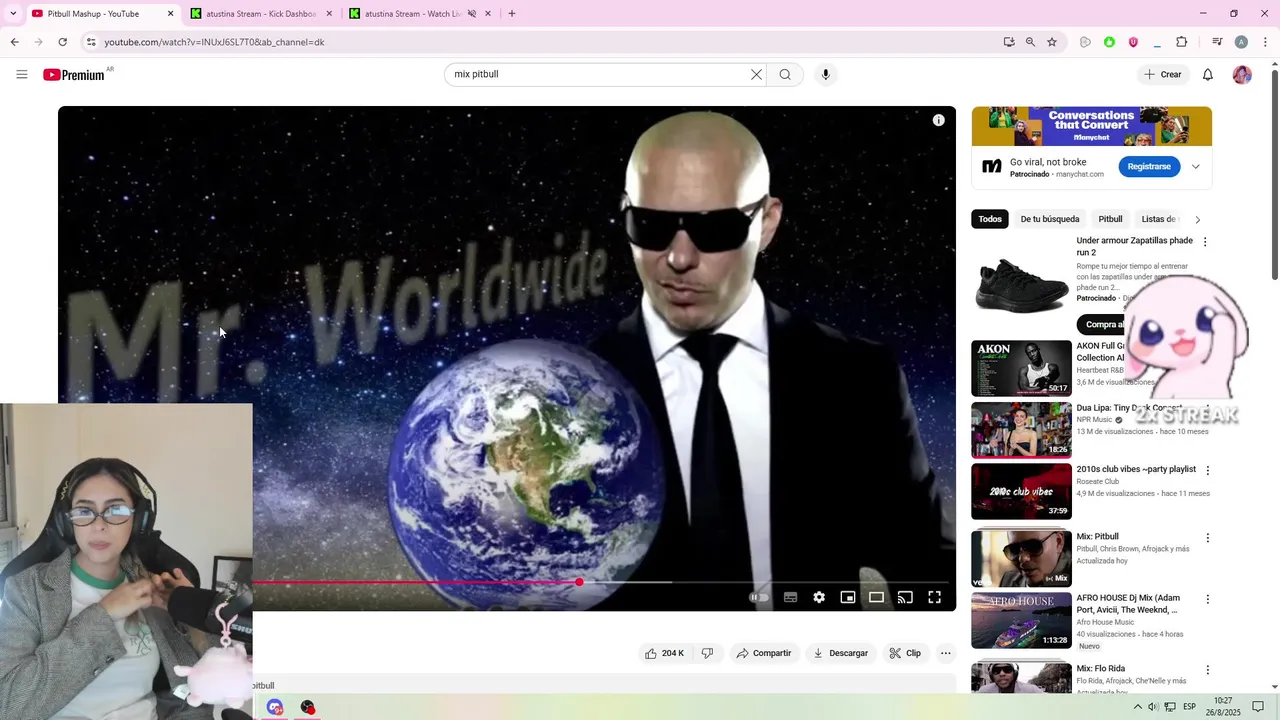This screenshot has height=720, width=1280.
Task: Open the YouTube account avatar menu
Action: (1242, 74)
